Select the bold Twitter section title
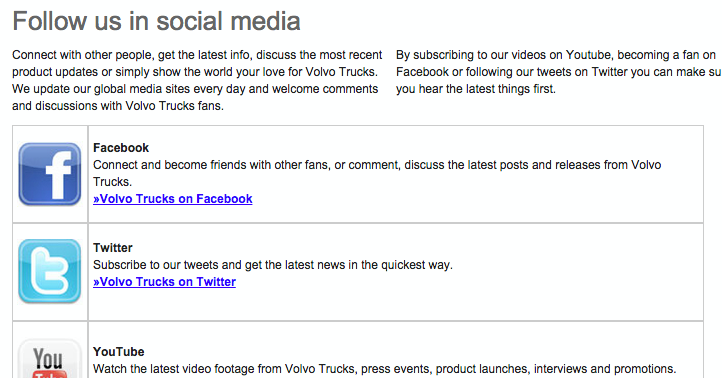The image size is (722, 378). coord(113,248)
